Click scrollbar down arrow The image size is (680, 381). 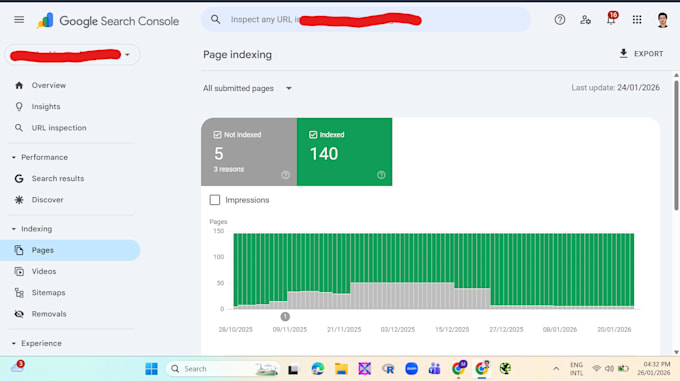pos(676,352)
